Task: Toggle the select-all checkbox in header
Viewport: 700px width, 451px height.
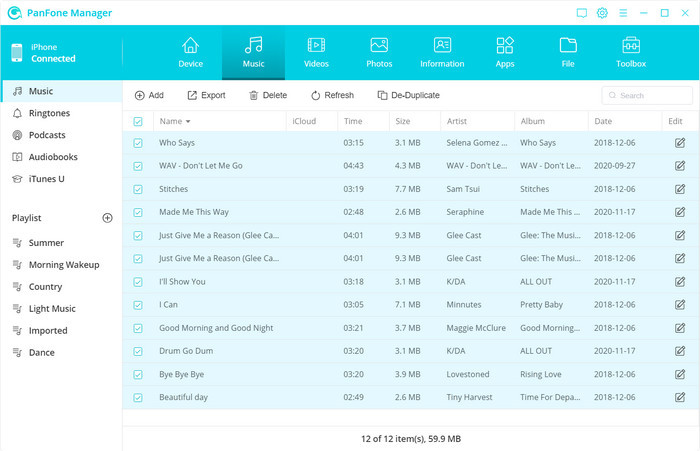Action: pyautogui.click(x=138, y=121)
